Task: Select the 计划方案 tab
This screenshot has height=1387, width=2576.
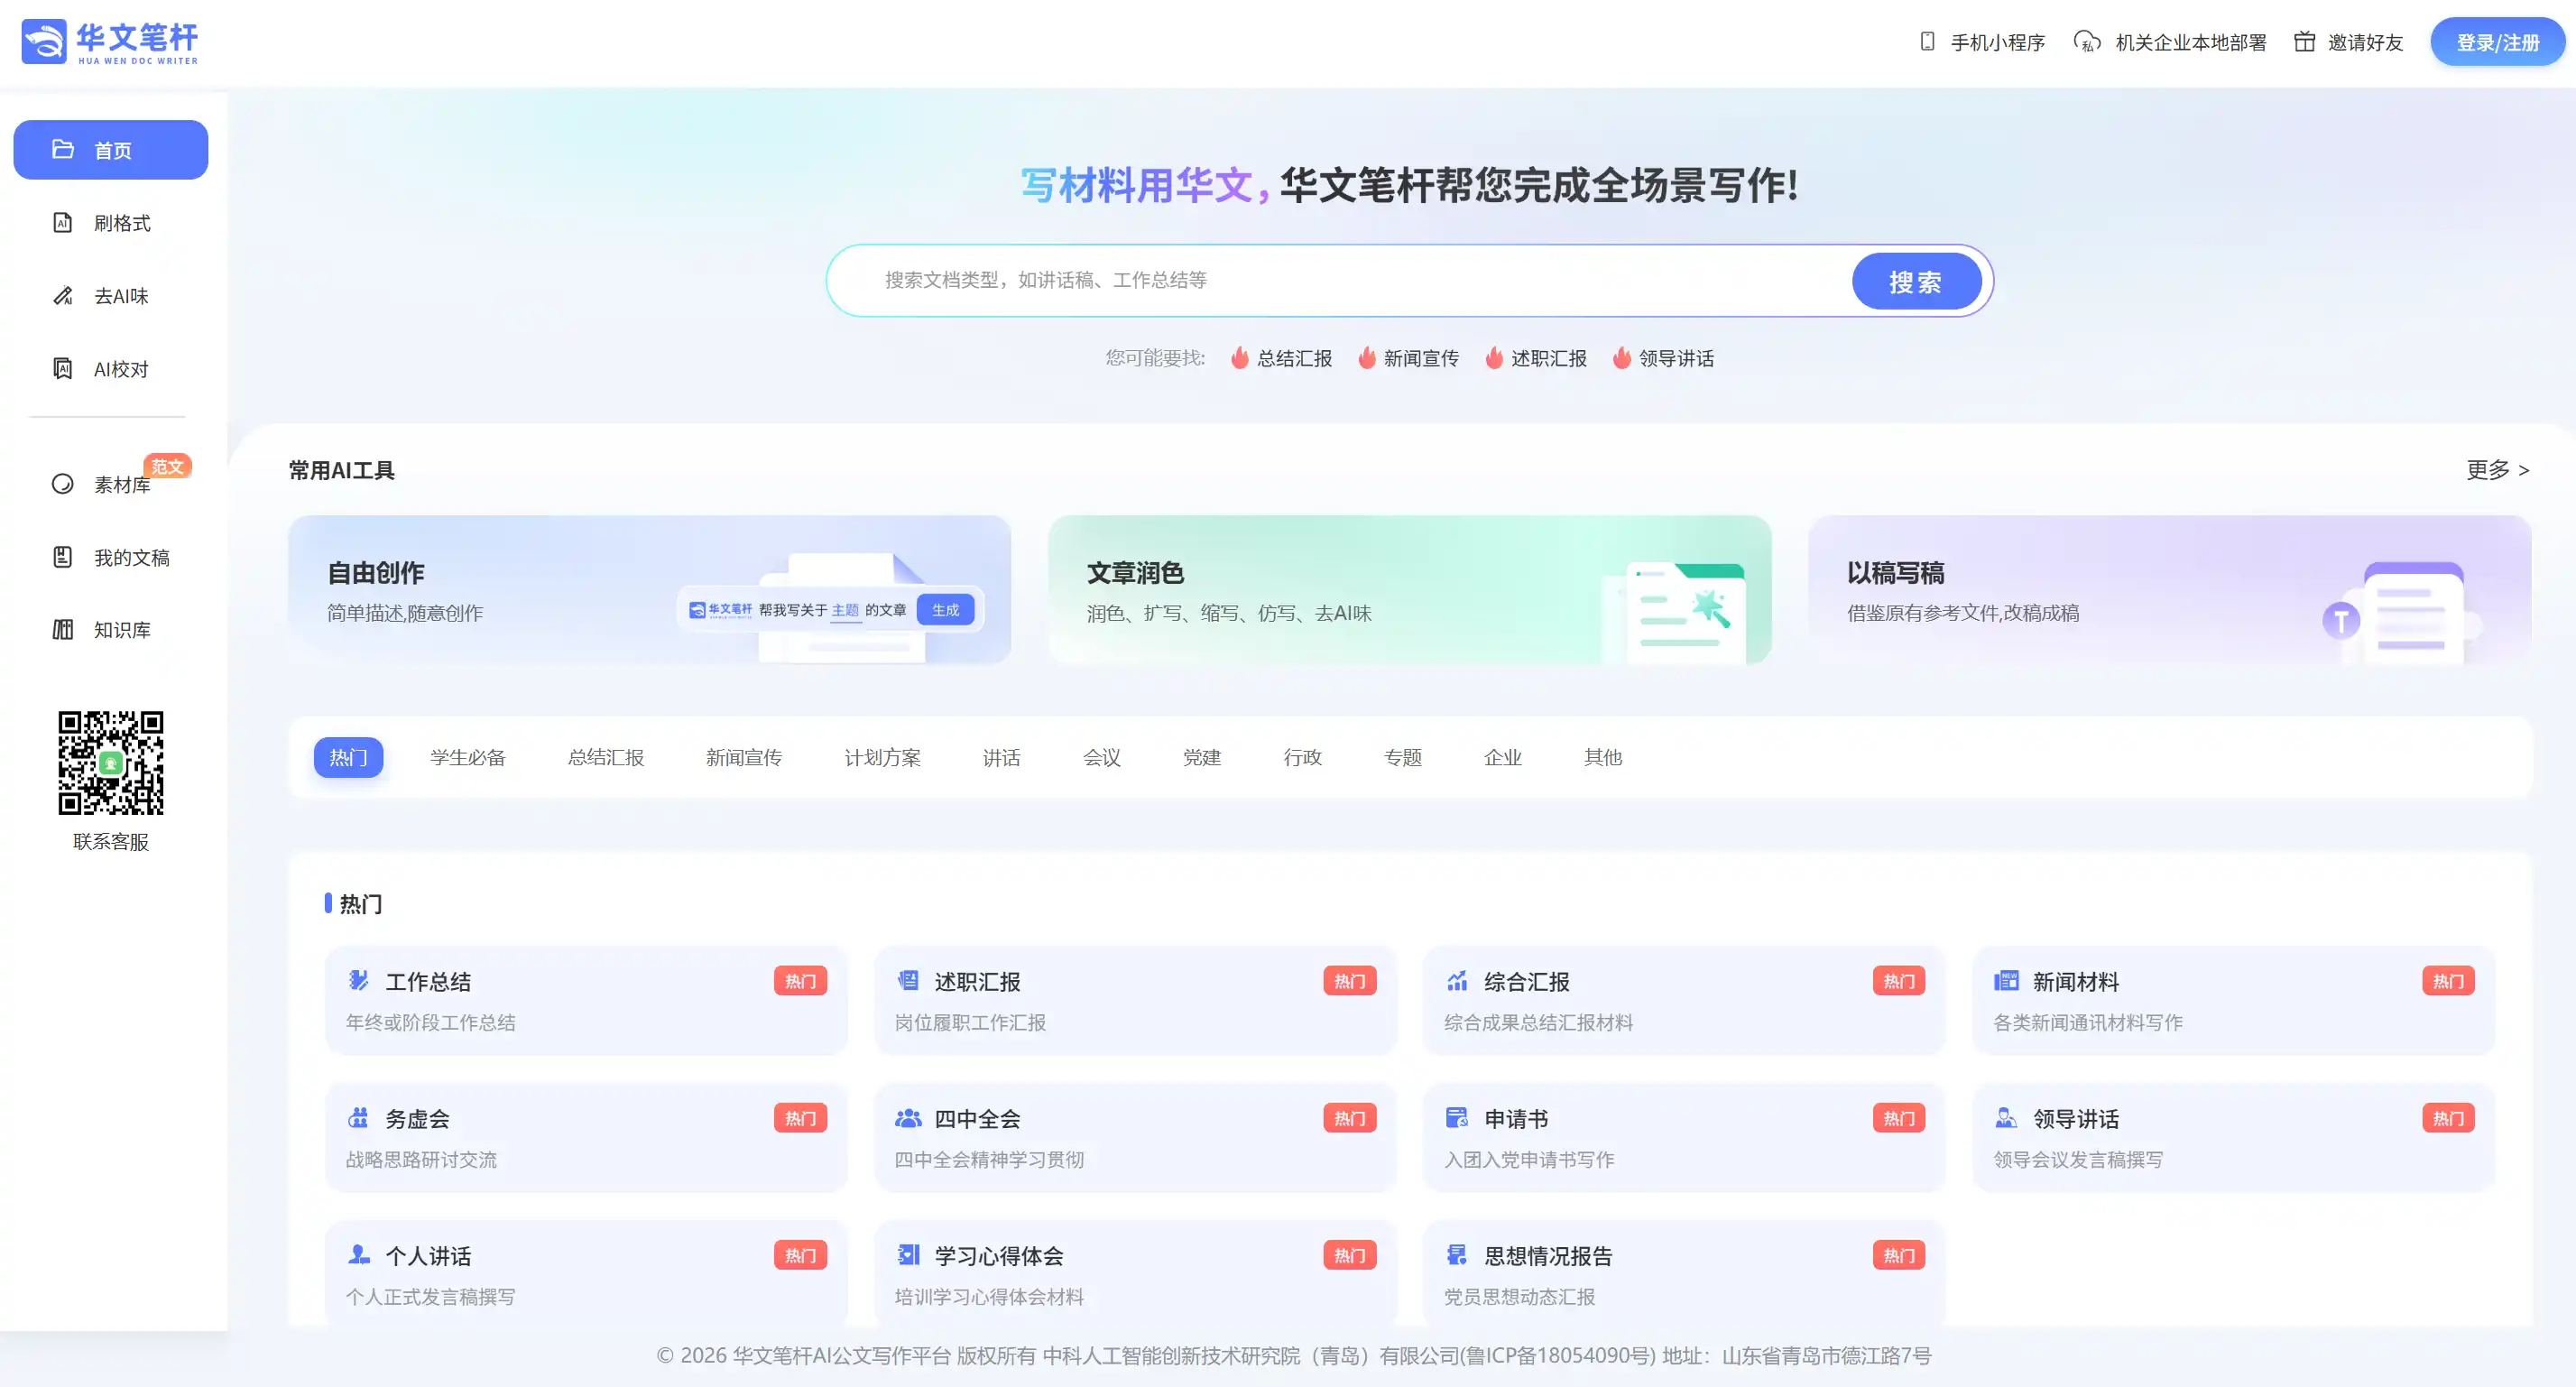Action: coord(883,757)
